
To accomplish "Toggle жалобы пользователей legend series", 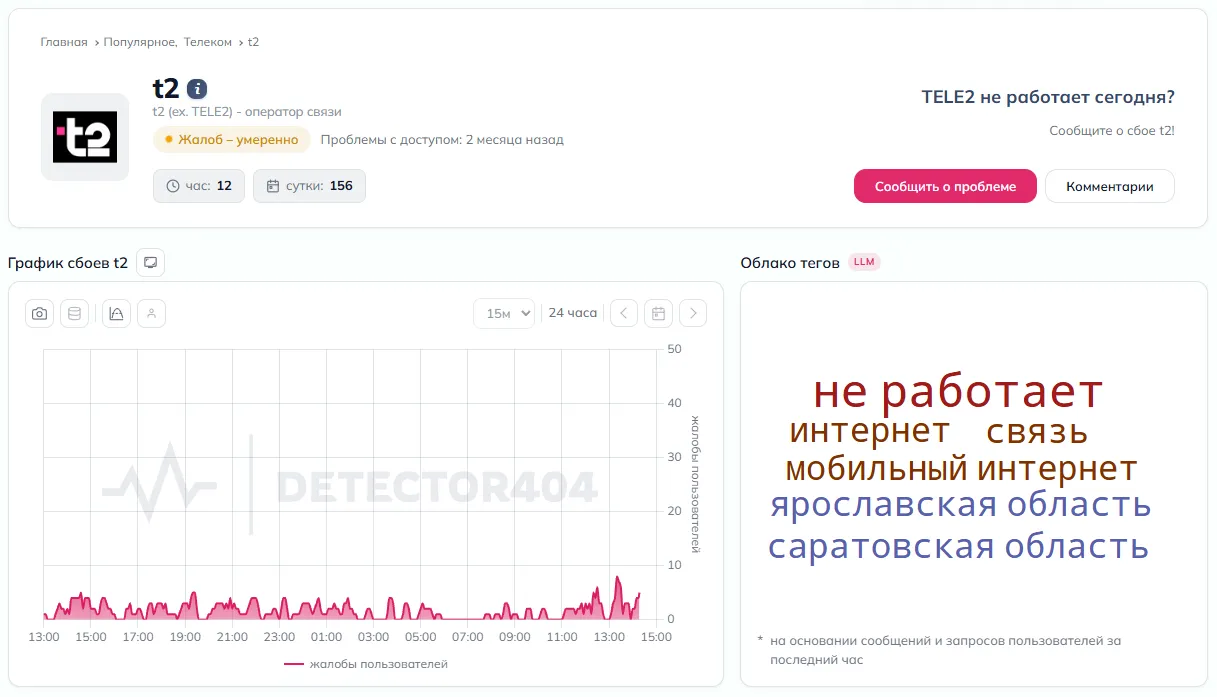I will (366, 664).
